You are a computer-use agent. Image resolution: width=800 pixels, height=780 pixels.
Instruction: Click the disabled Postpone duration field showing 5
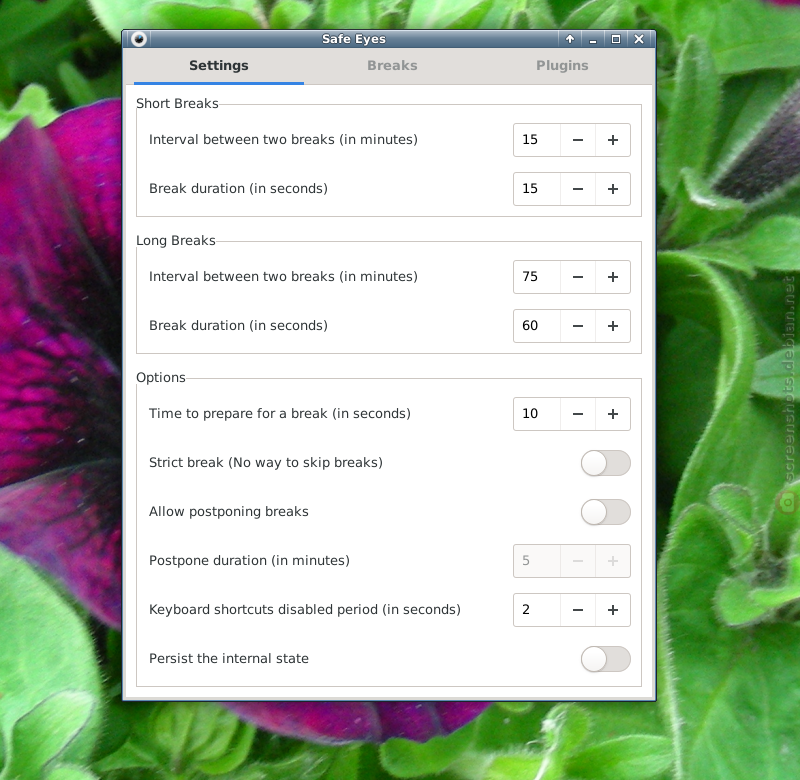(x=537, y=561)
